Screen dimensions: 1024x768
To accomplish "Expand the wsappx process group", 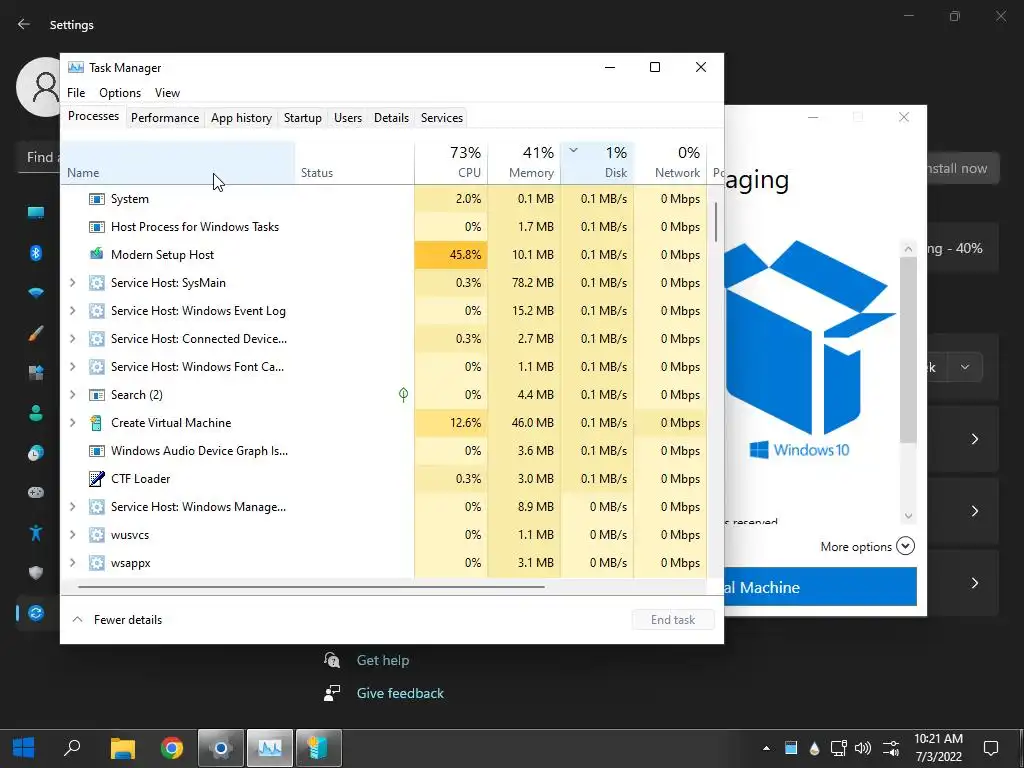I will point(72,563).
